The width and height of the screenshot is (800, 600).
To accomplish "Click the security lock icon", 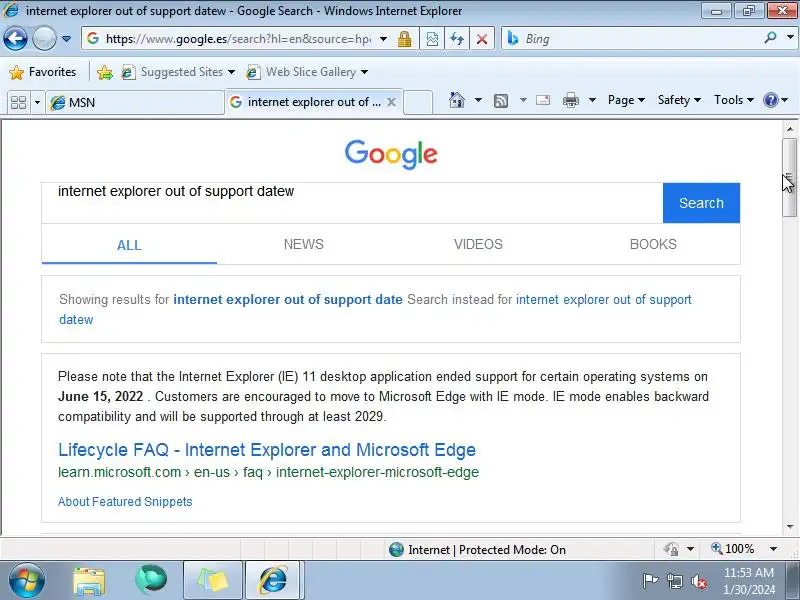I will pos(405,39).
